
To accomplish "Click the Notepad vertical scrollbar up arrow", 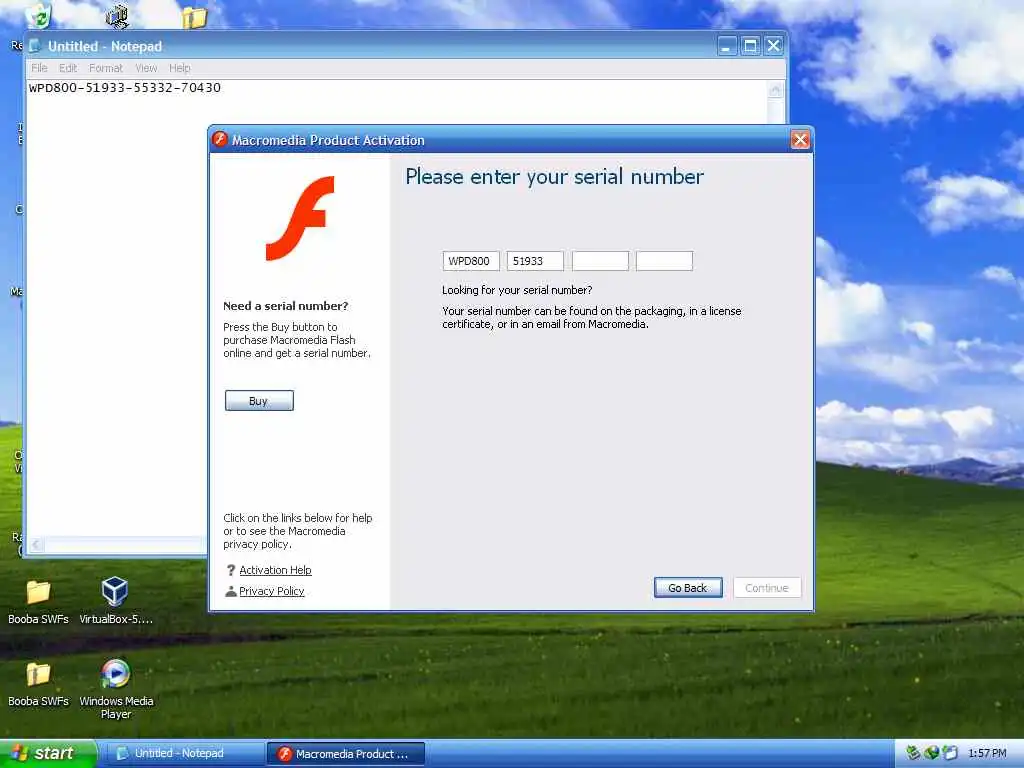I will click(x=775, y=90).
